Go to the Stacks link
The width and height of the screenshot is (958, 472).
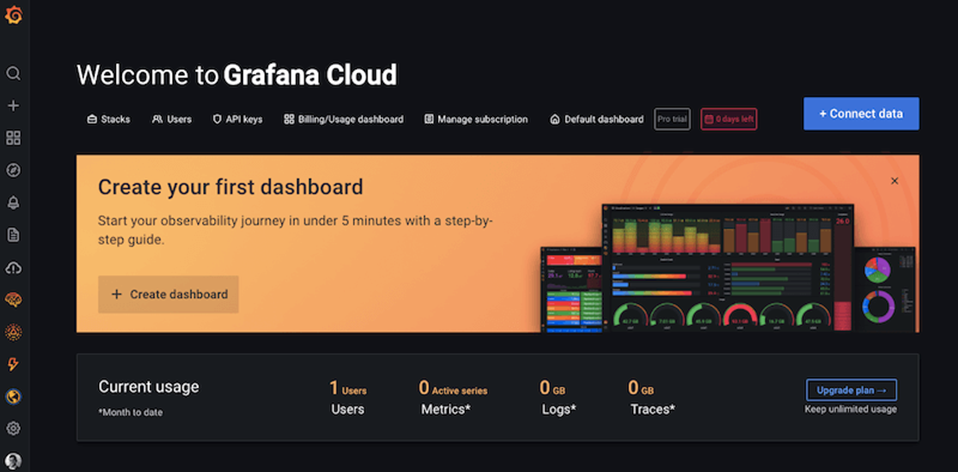pyautogui.click(x=108, y=119)
